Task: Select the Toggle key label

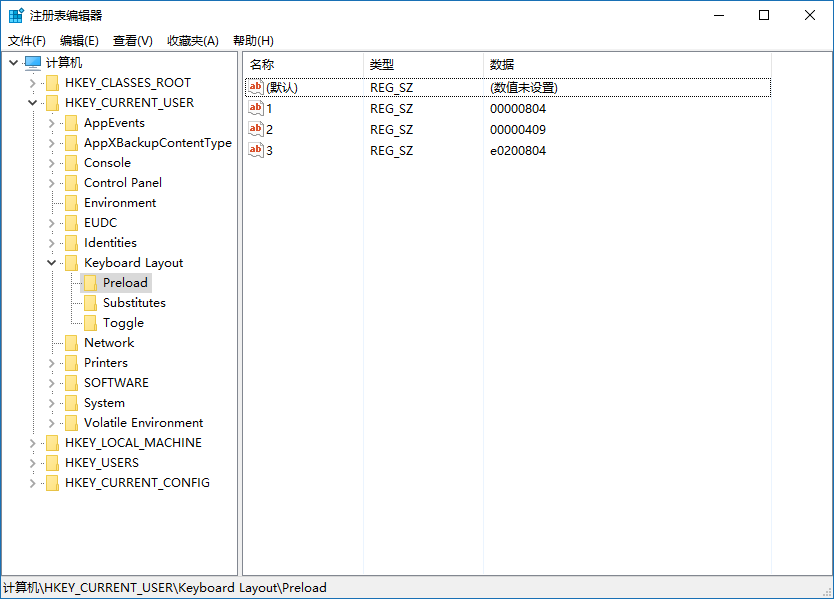Action: (123, 323)
